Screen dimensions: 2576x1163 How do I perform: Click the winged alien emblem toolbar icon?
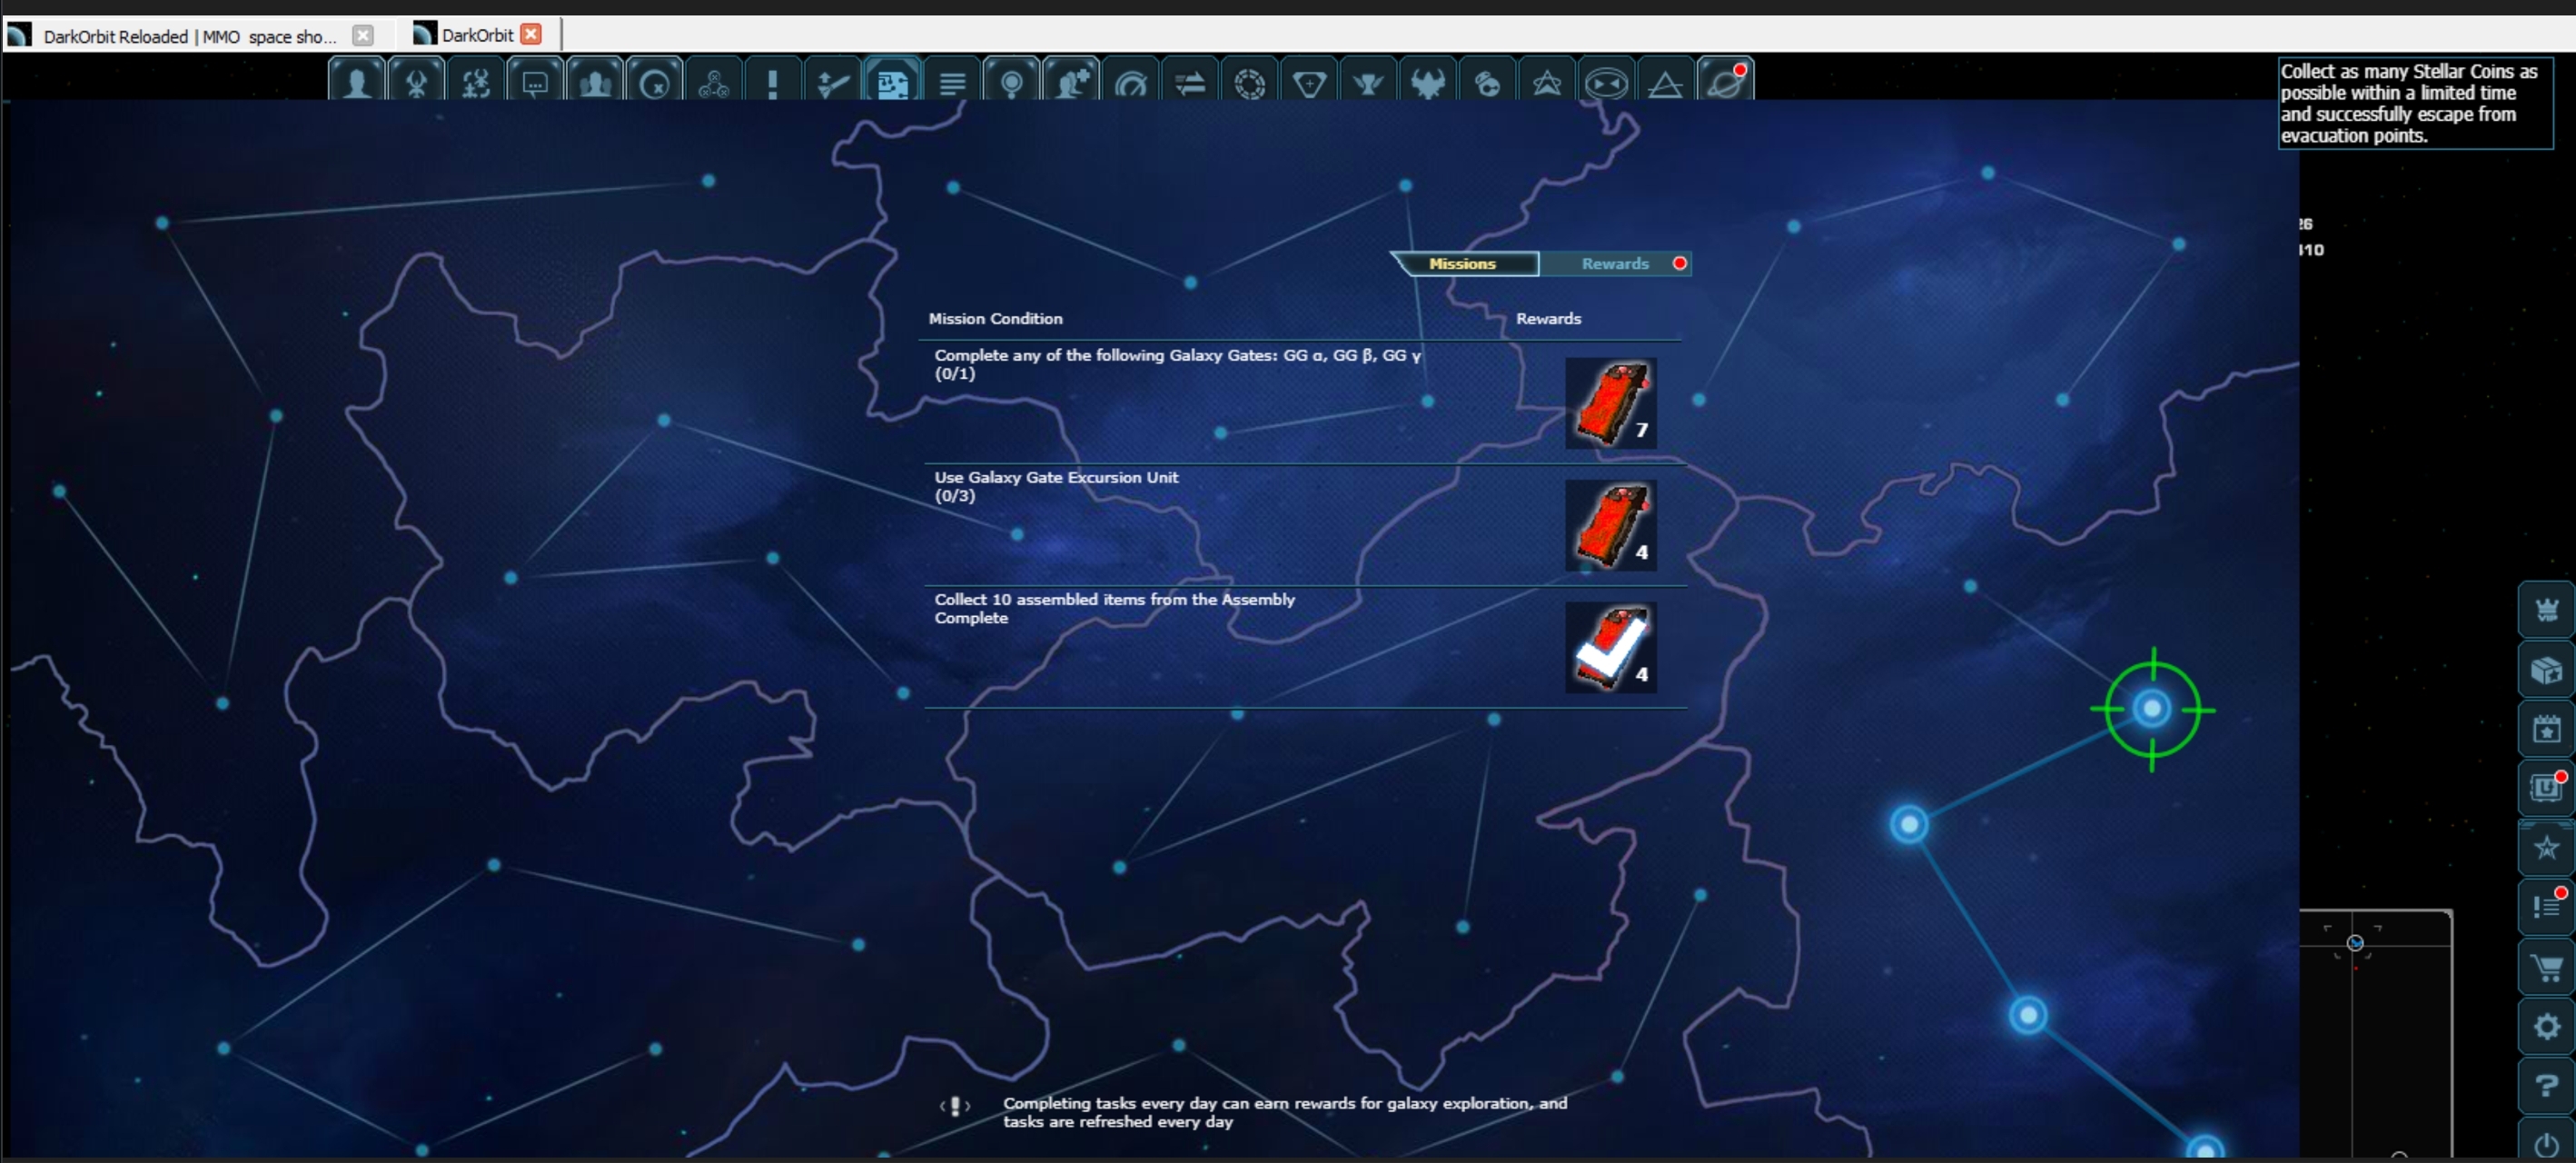[417, 80]
